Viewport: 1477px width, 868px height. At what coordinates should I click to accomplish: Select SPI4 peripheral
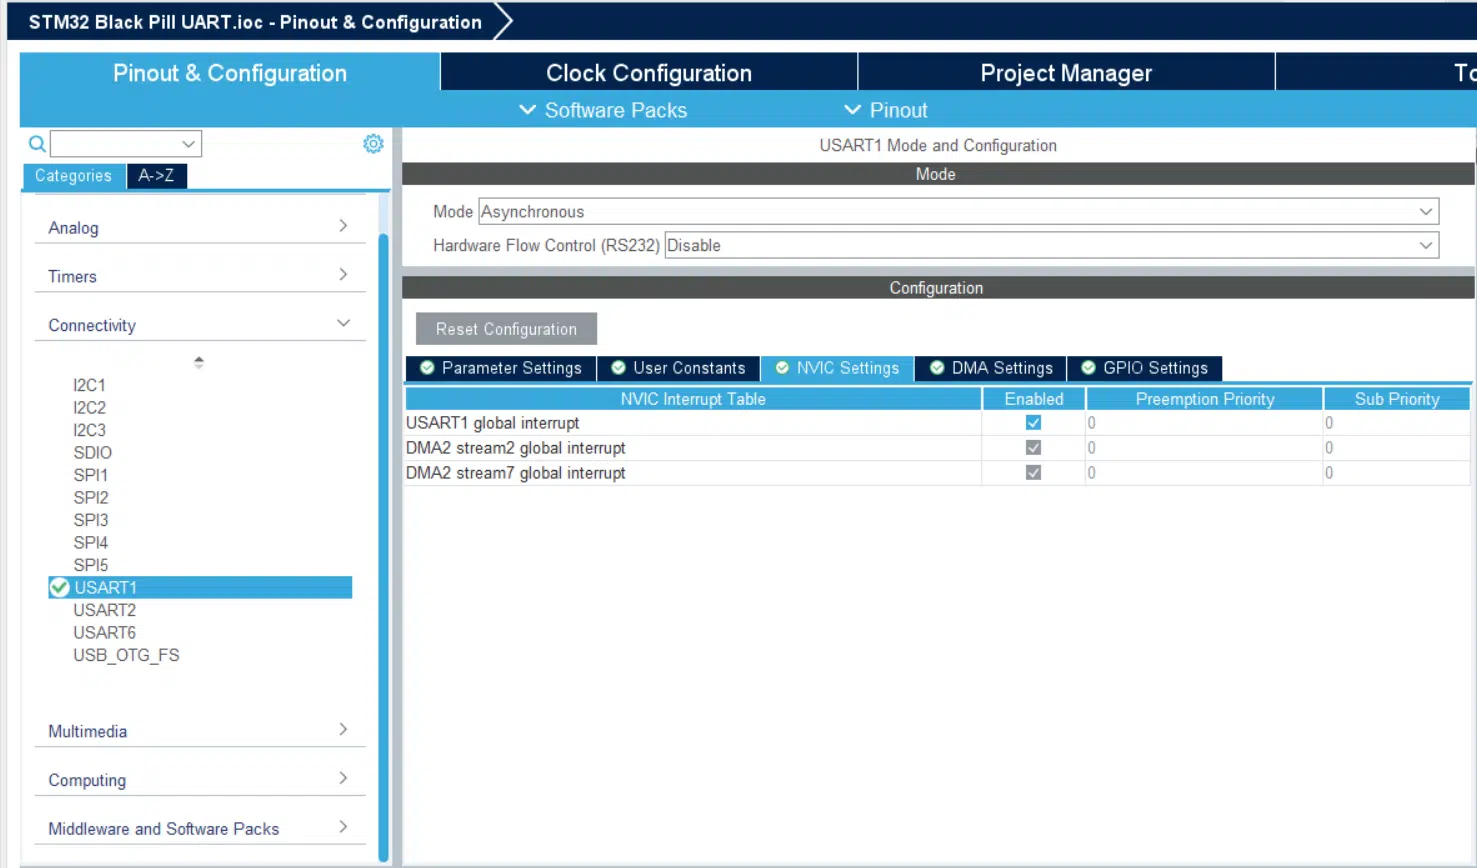[x=90, y=543]
